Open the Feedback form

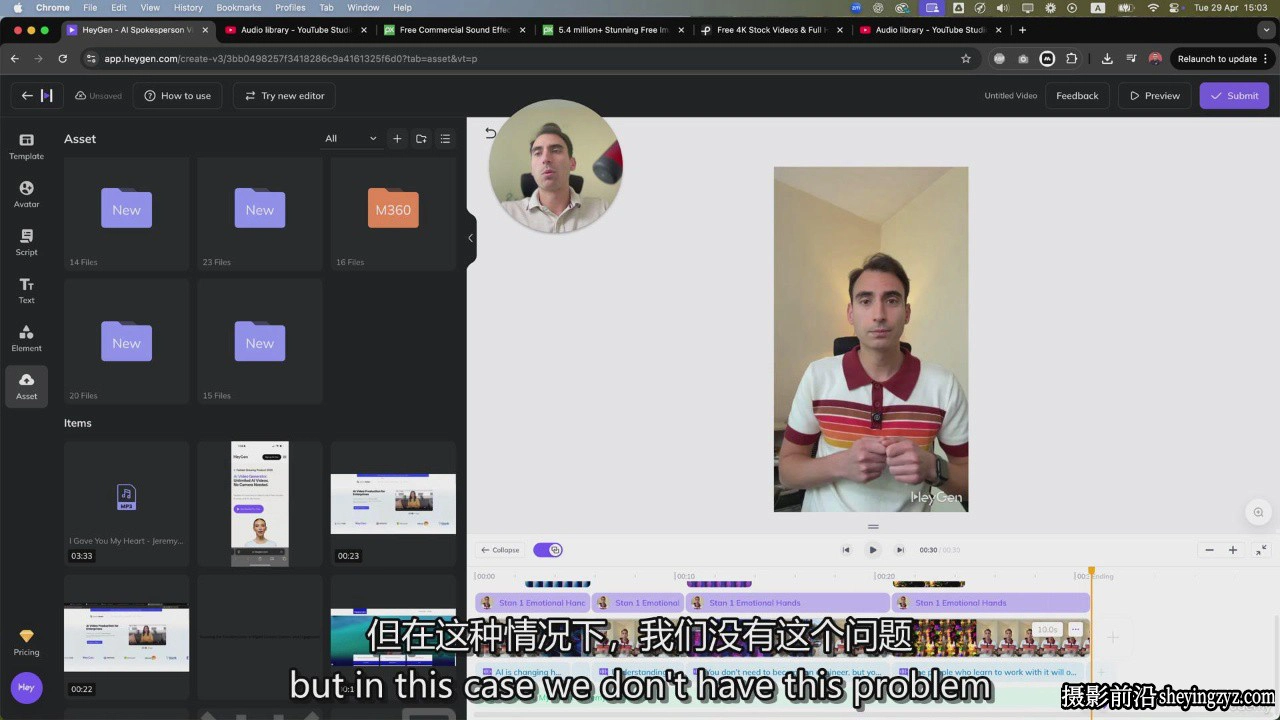point(1077,96)
